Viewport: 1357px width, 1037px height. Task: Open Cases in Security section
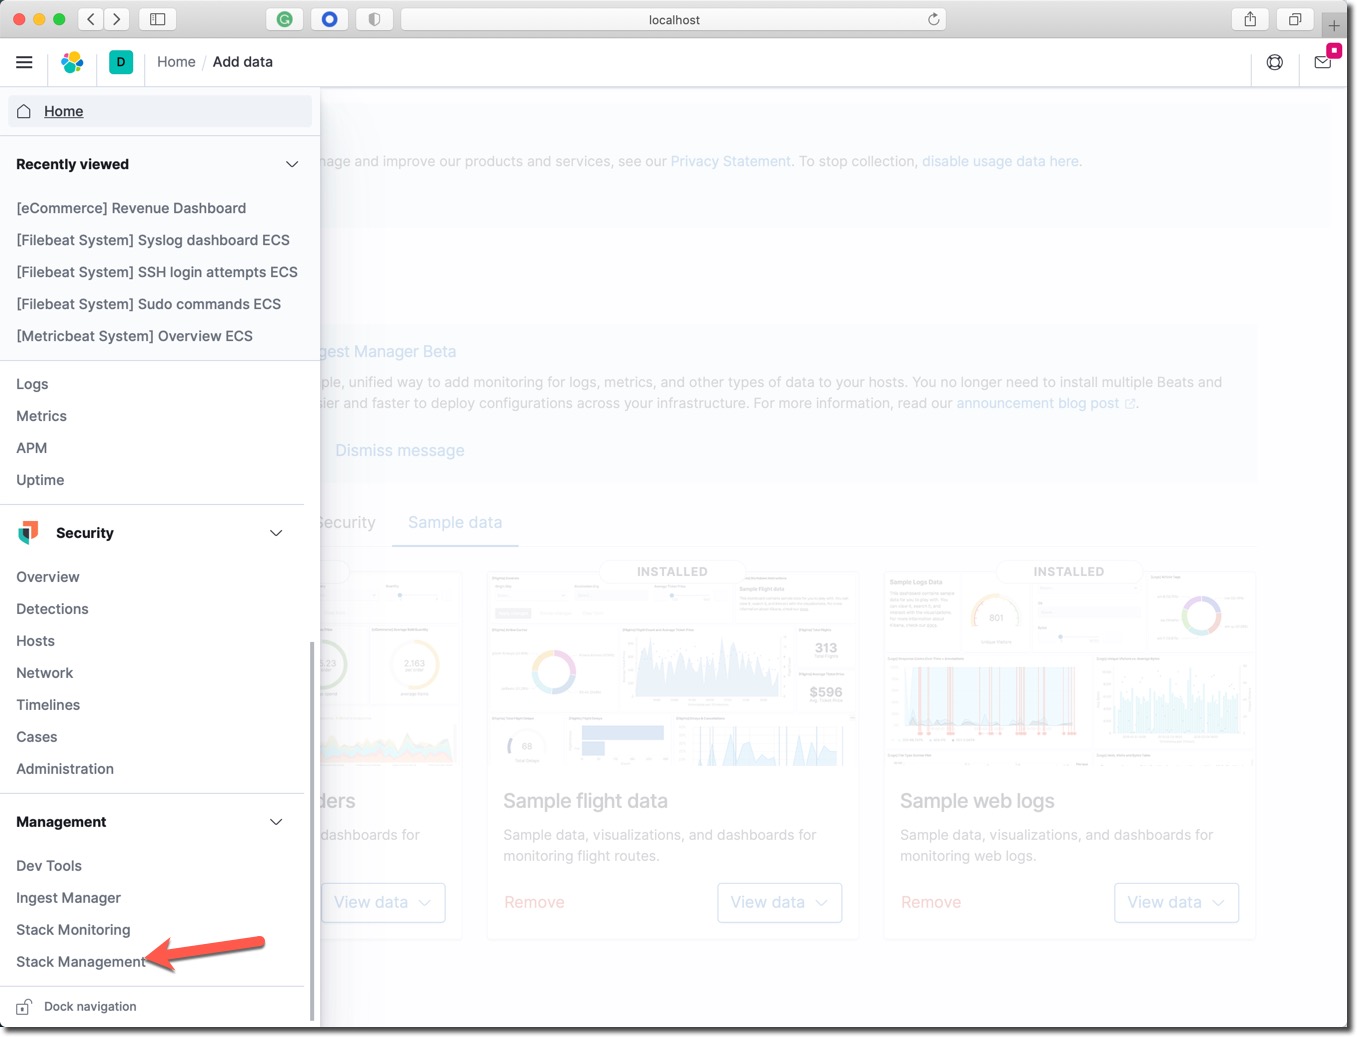pos(37,737)
